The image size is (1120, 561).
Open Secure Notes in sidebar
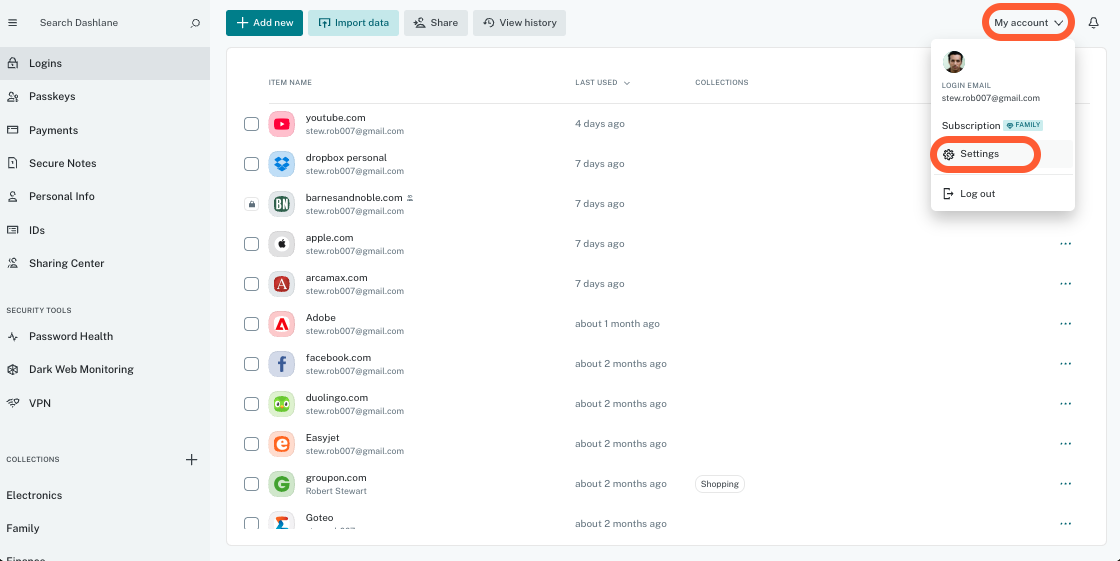pyautogui.click(x=105, y=163)
